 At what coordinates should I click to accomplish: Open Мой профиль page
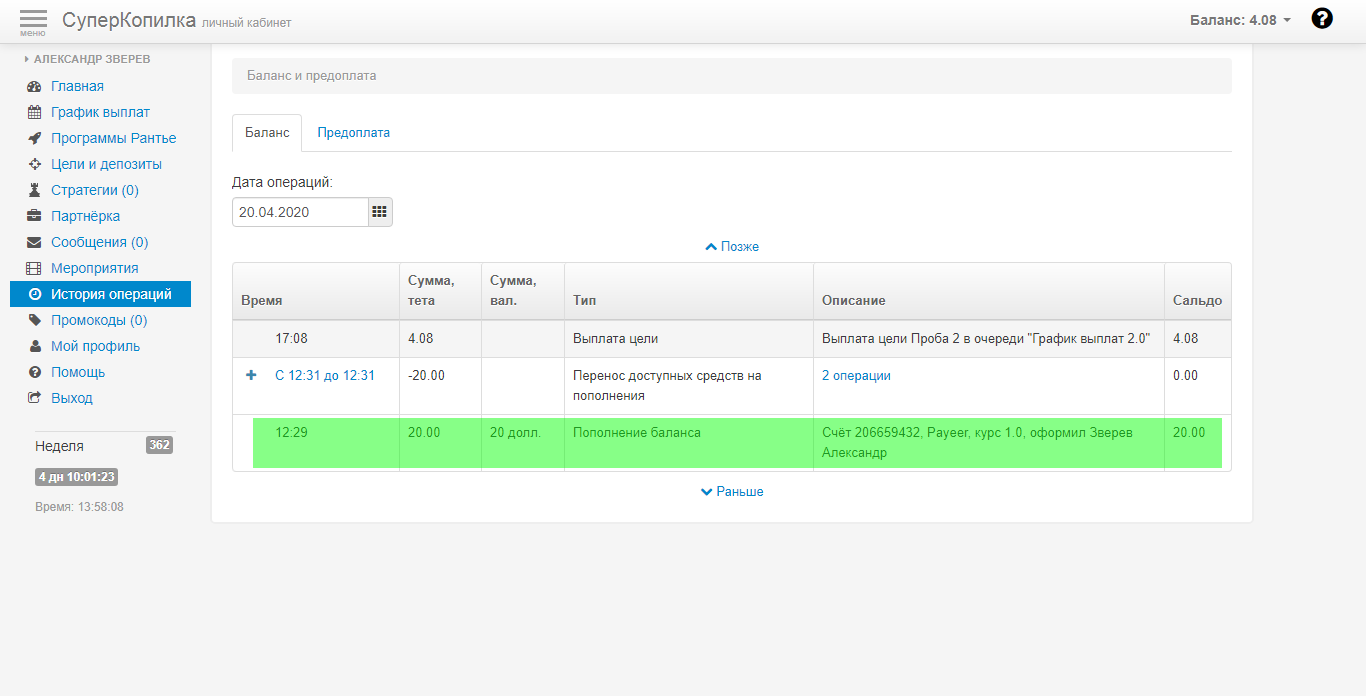point(95,347)
